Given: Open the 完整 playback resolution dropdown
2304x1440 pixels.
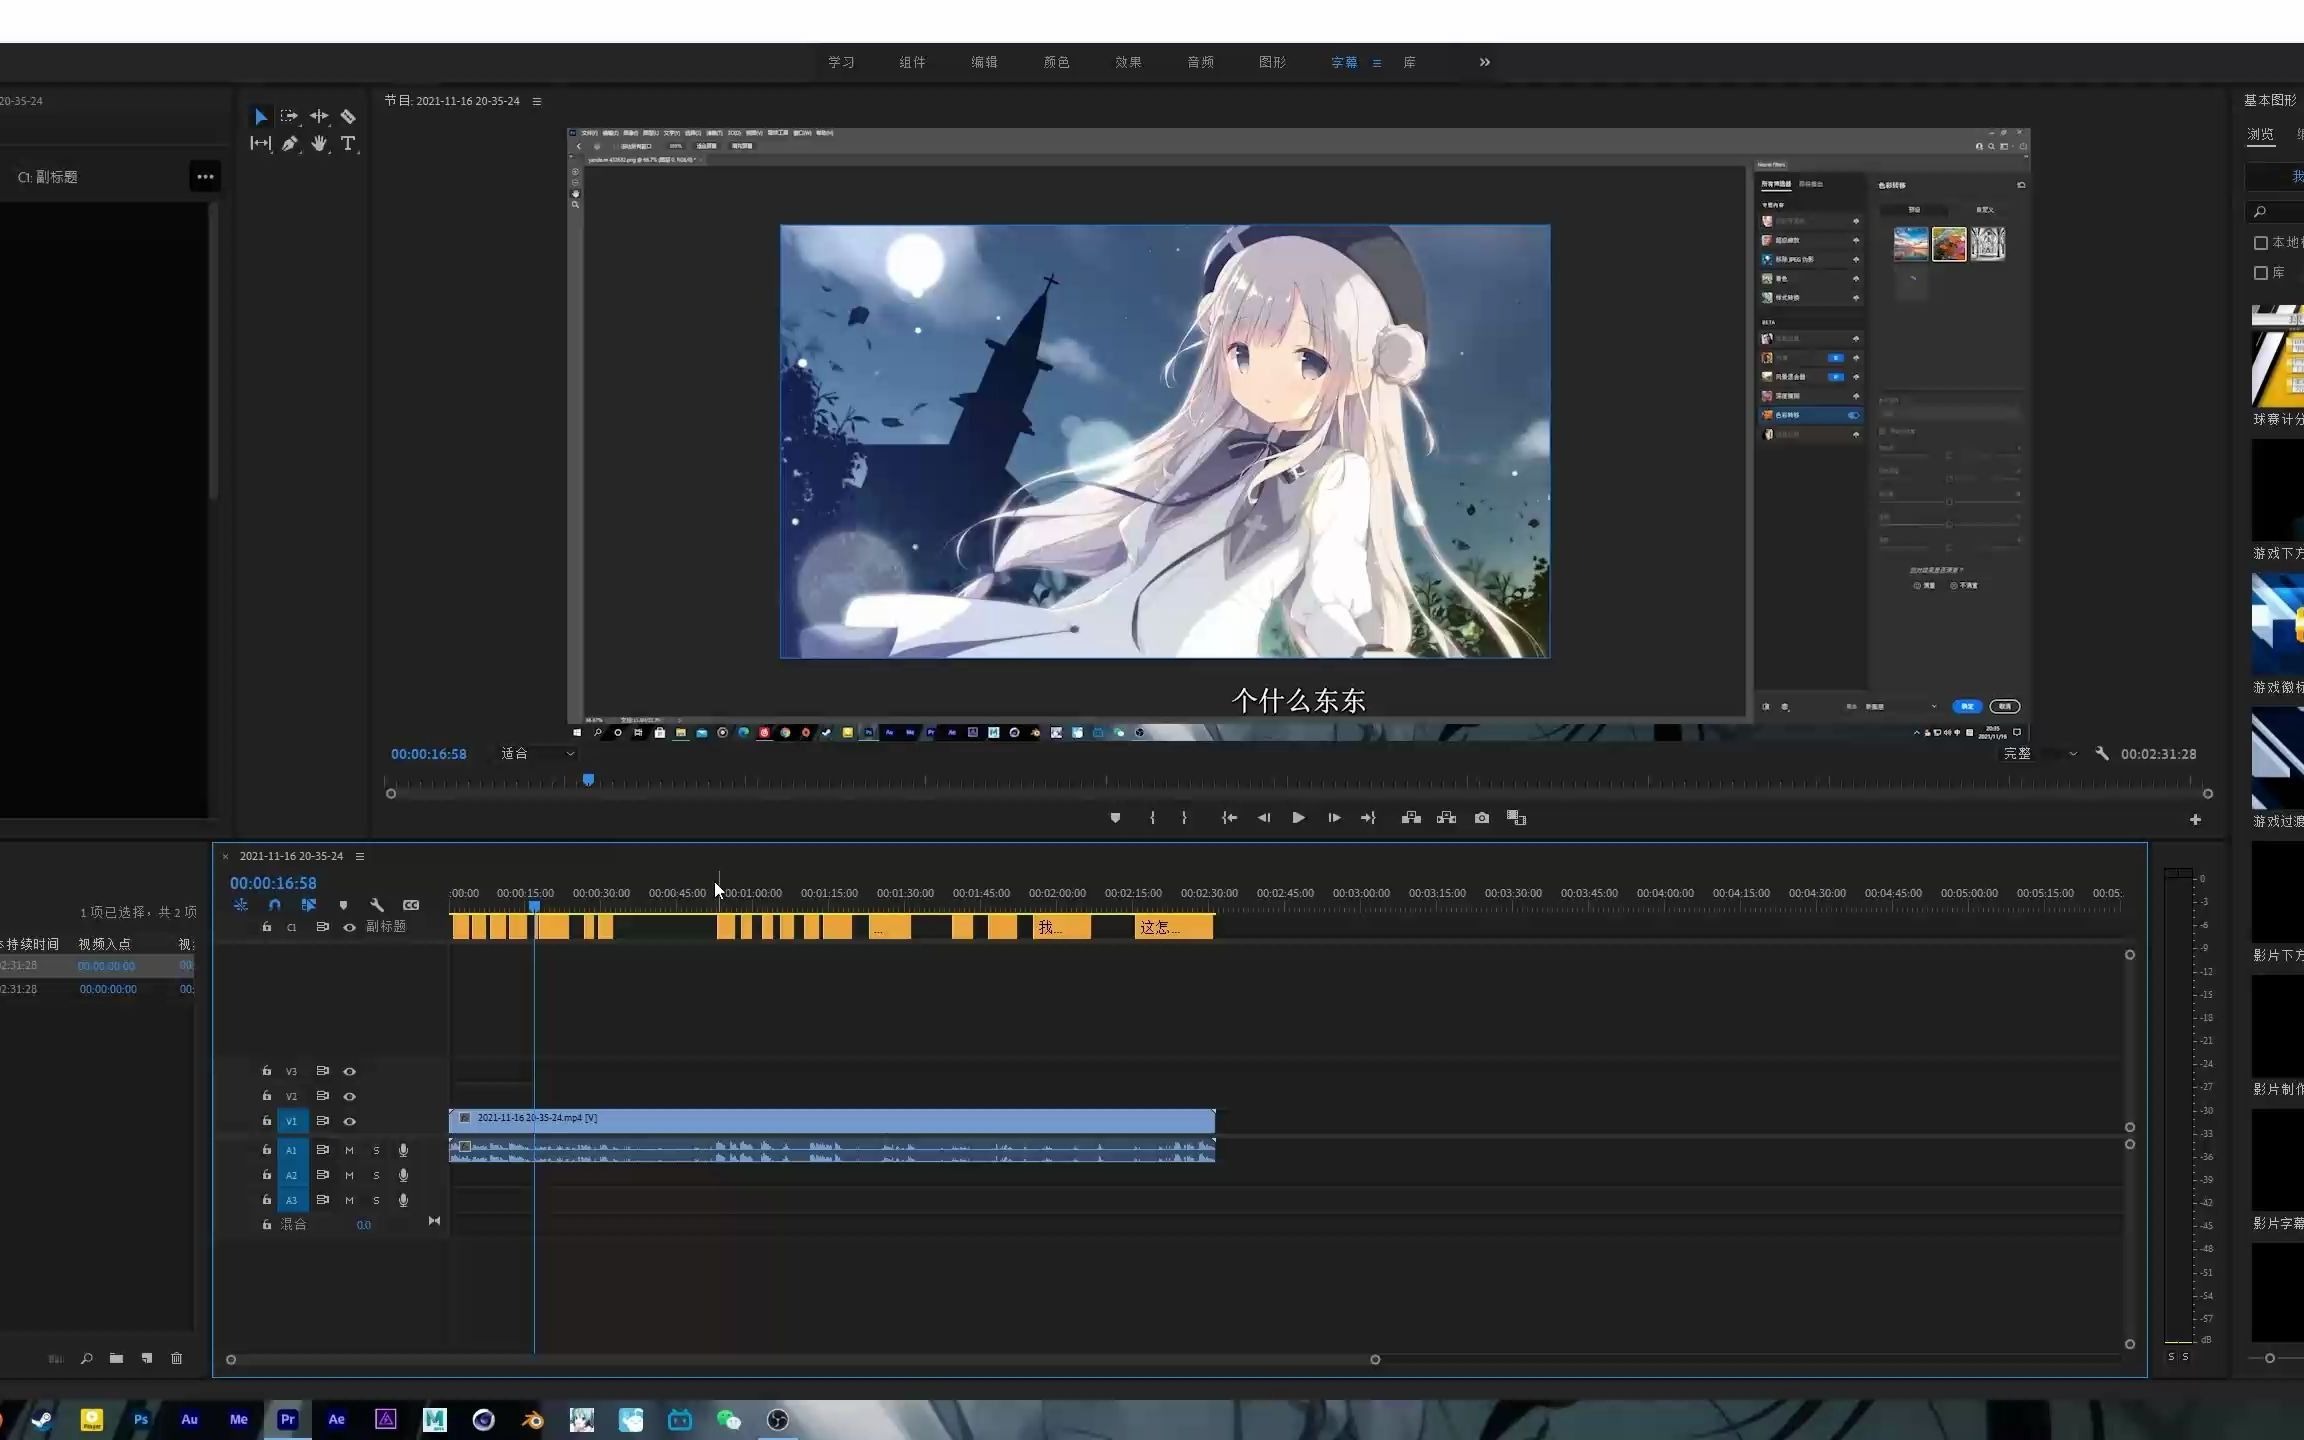Looking at the screenshot, I should pyautogui.click(x=2040, y=754).
